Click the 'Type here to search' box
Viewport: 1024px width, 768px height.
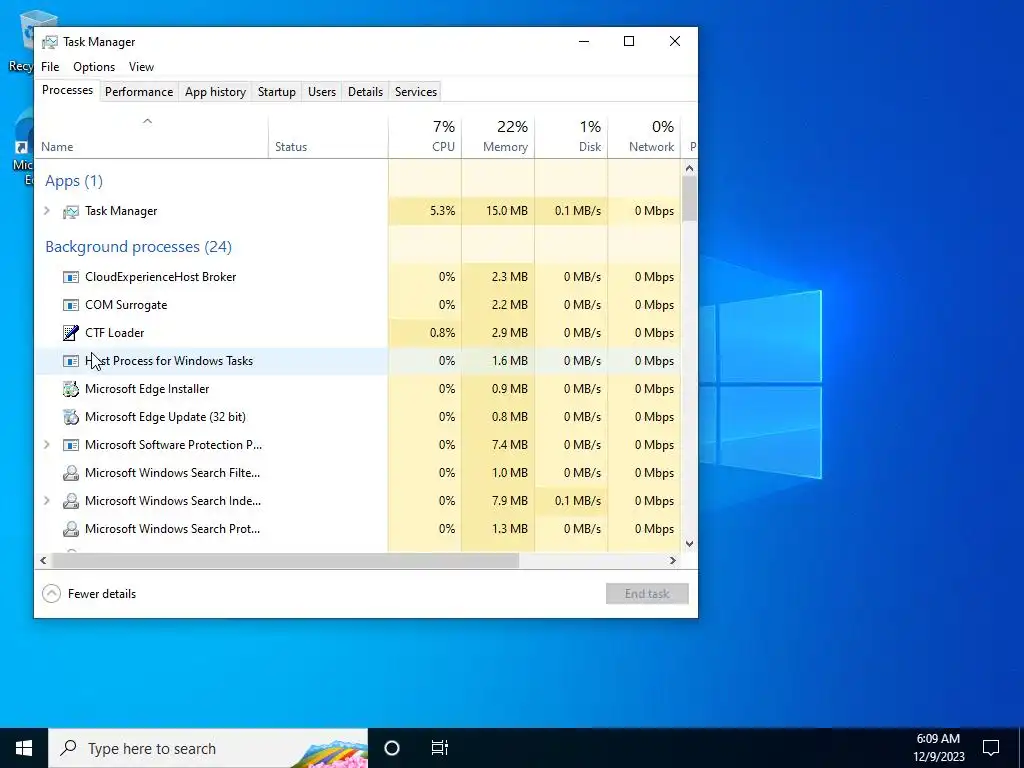pos(208,748)
